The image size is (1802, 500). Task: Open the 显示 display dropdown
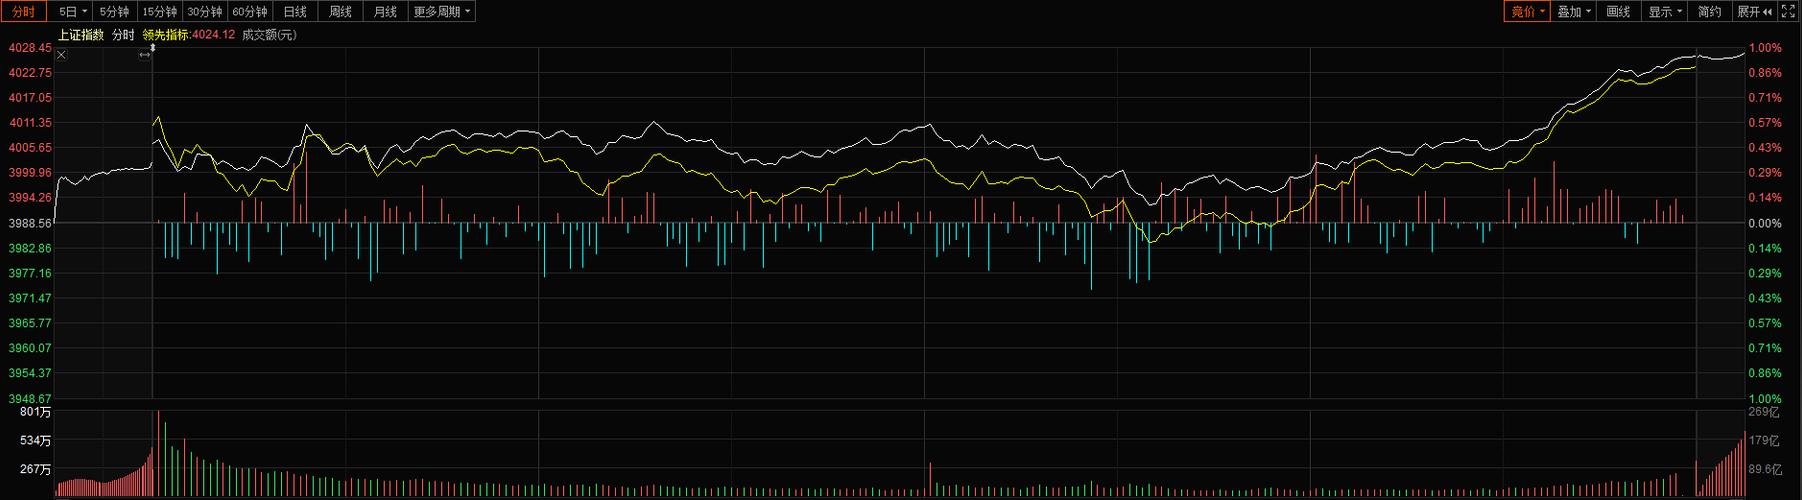tap(1665, 12)
